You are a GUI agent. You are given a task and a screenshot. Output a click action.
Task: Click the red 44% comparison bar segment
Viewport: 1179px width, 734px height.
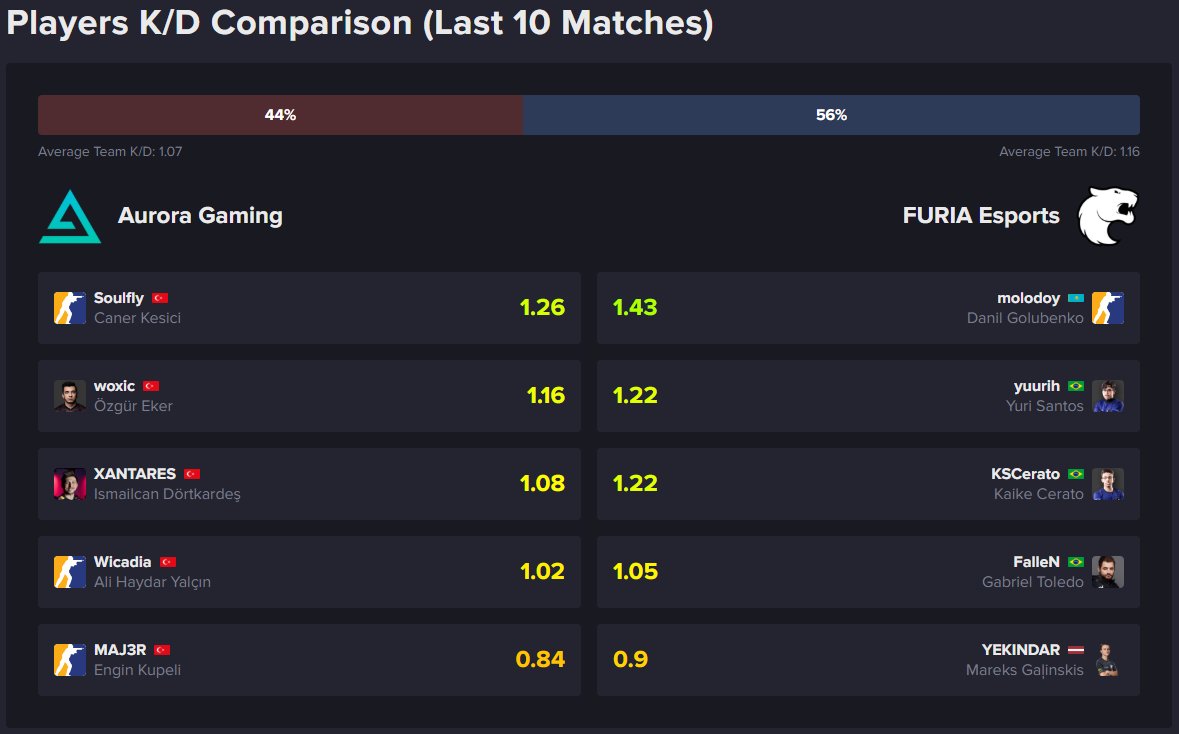click(280, 115)
